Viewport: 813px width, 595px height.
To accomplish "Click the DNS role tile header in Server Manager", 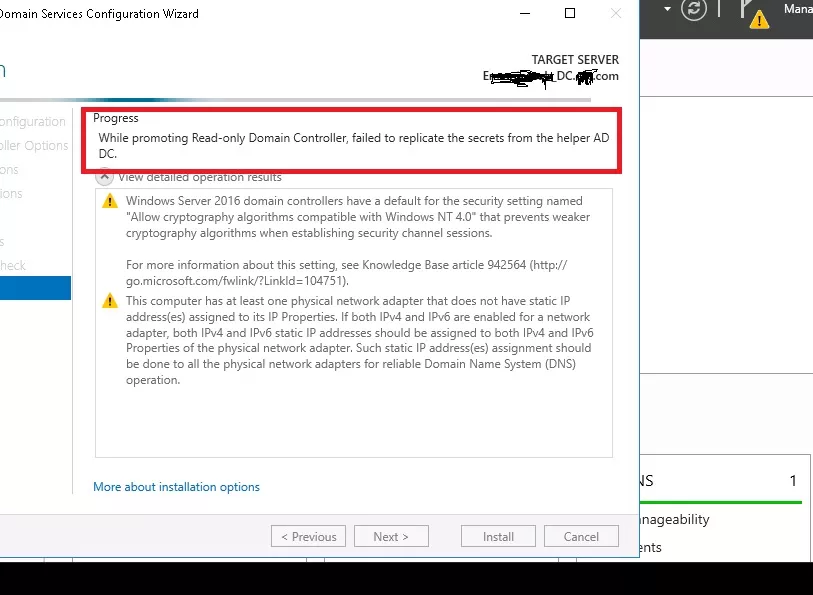I will (721, 481).
